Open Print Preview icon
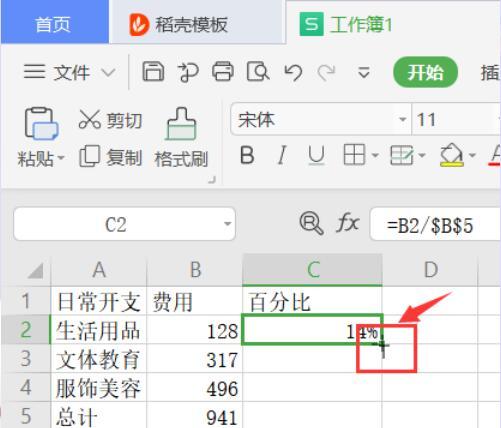 pos(258,71)
